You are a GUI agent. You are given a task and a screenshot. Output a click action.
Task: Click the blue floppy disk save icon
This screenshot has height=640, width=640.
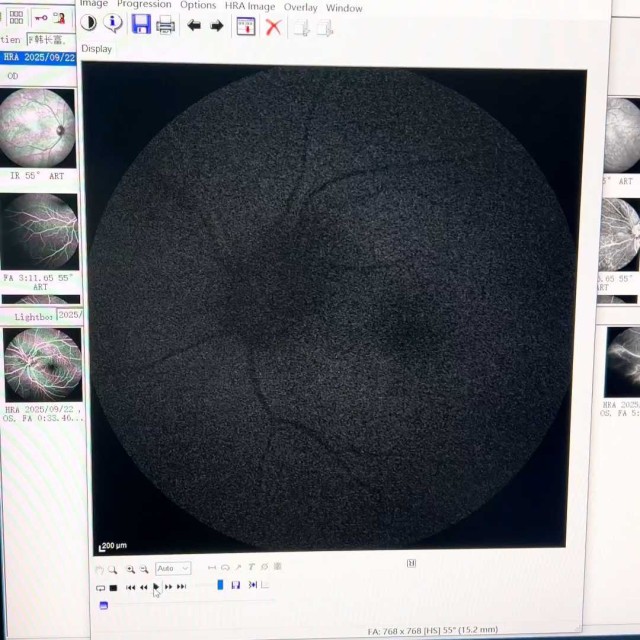(x=141, y=25)
